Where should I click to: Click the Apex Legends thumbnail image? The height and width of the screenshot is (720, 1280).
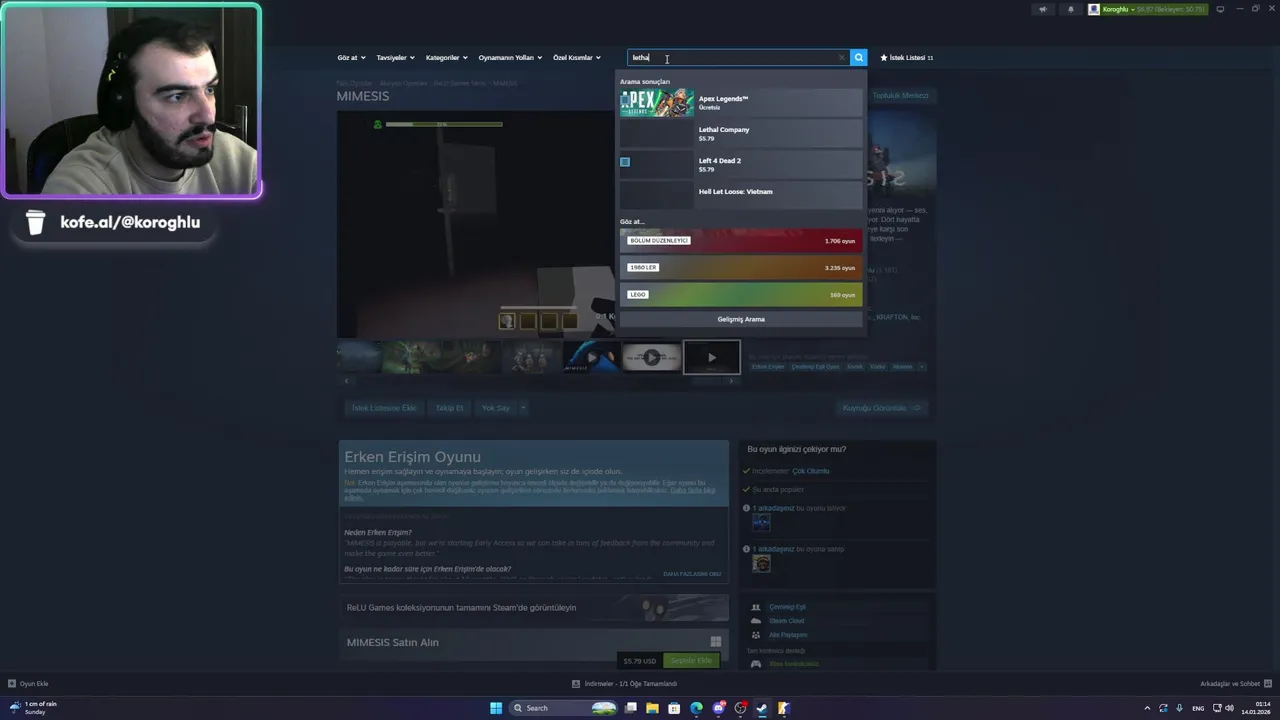coord(657,103)
